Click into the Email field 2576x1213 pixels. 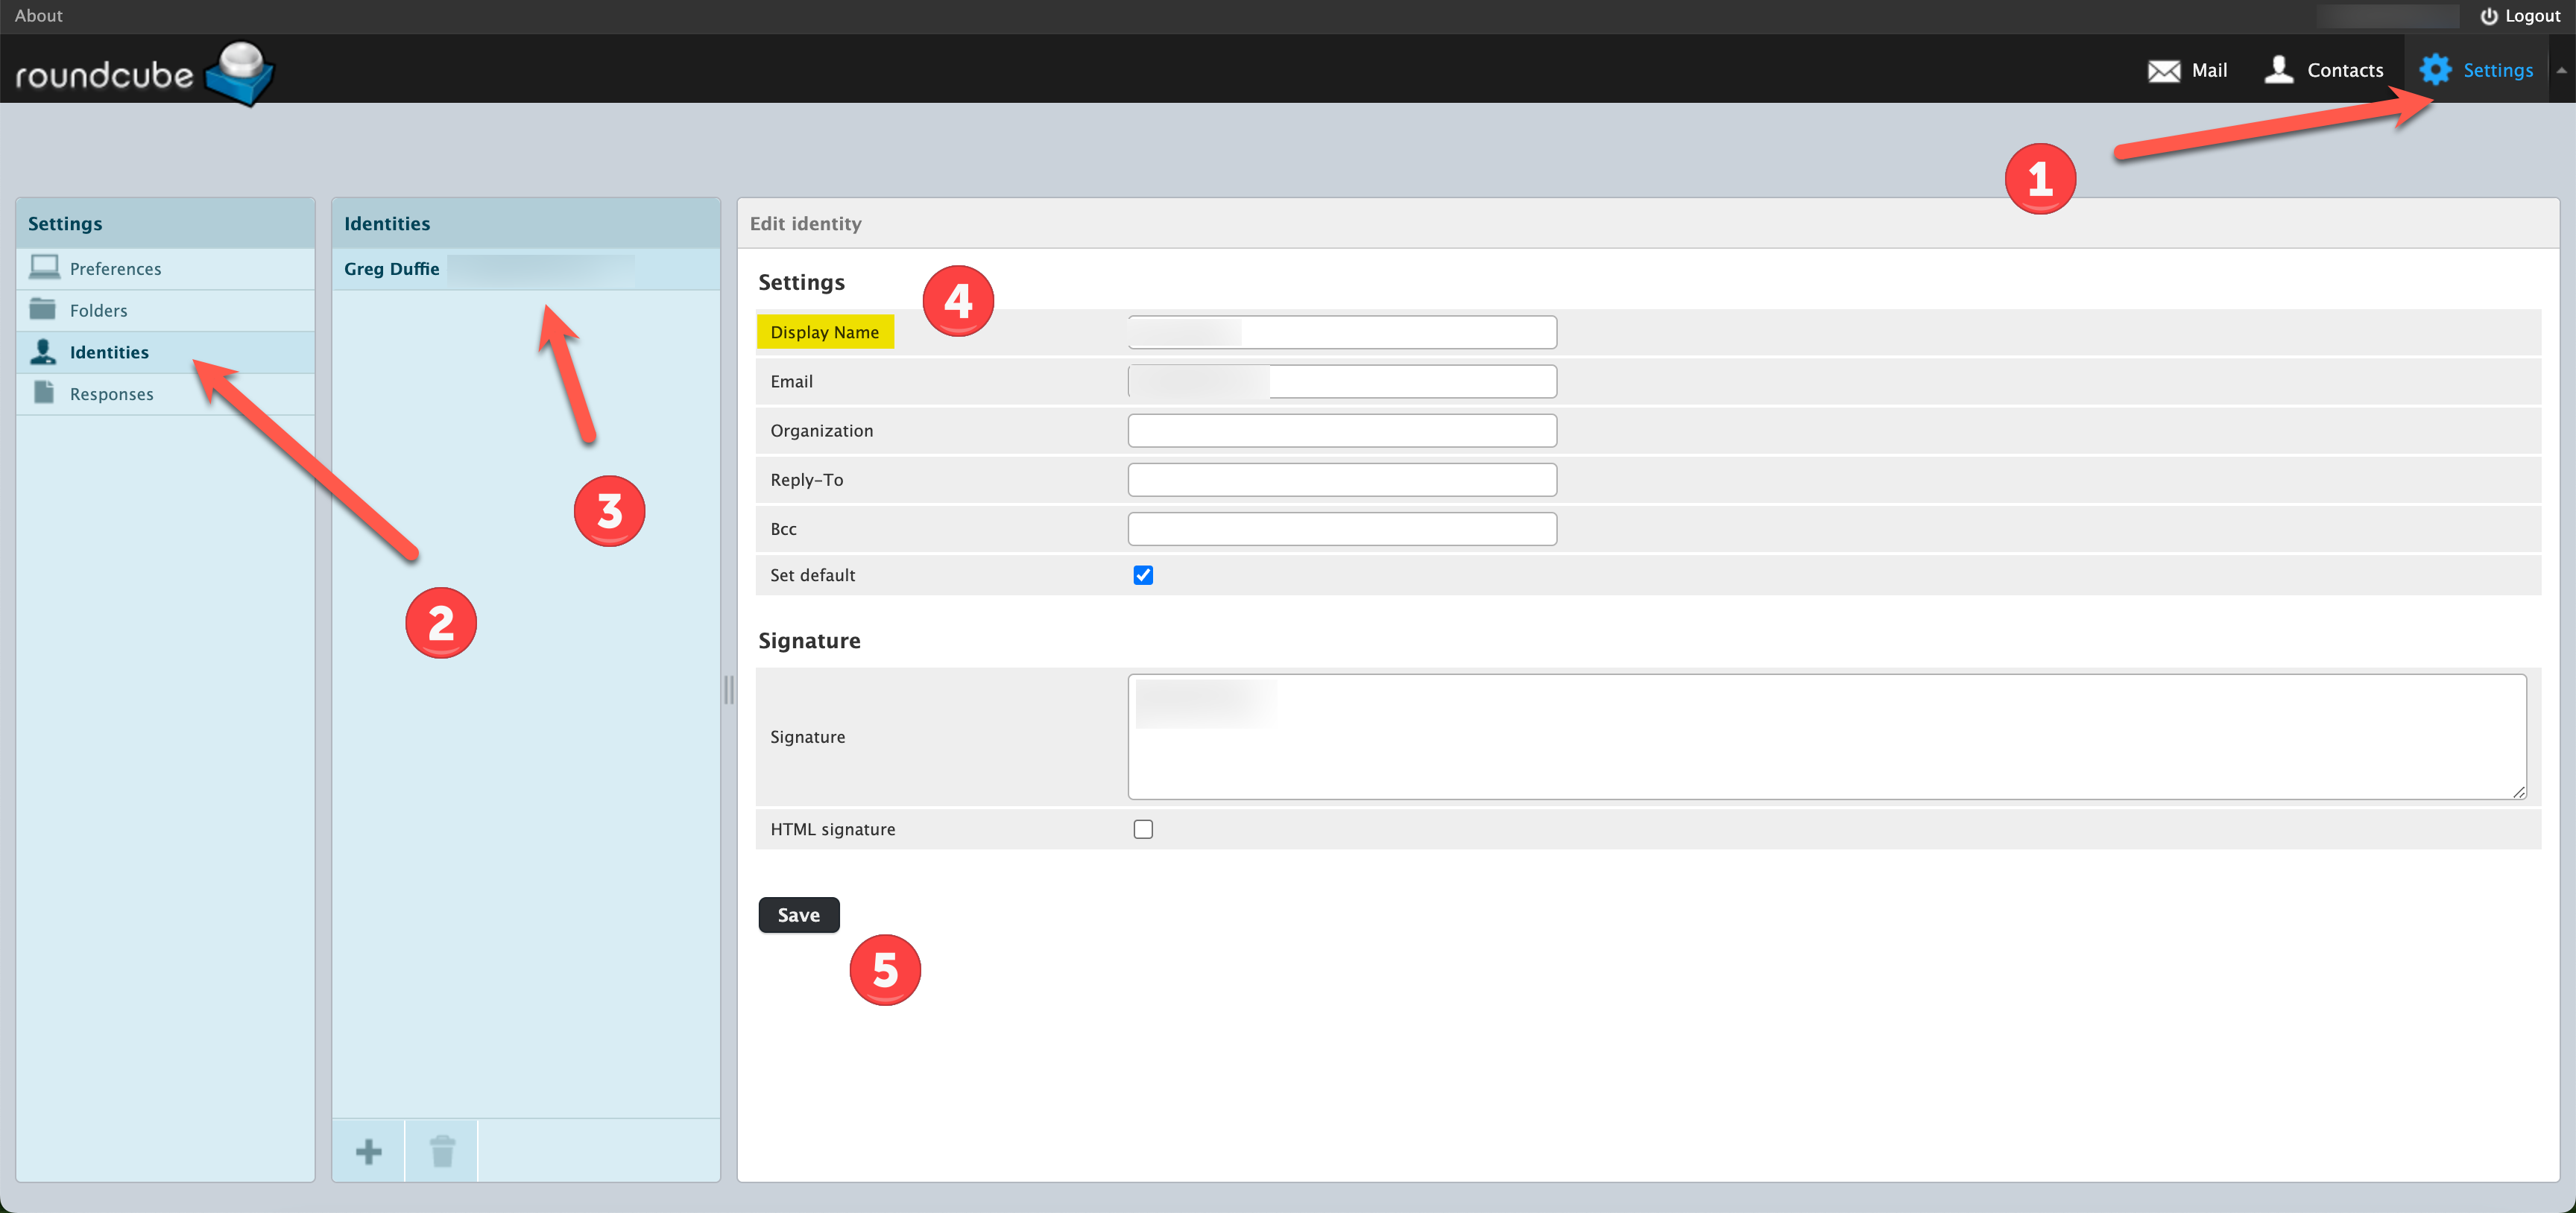pos(1342,381)
